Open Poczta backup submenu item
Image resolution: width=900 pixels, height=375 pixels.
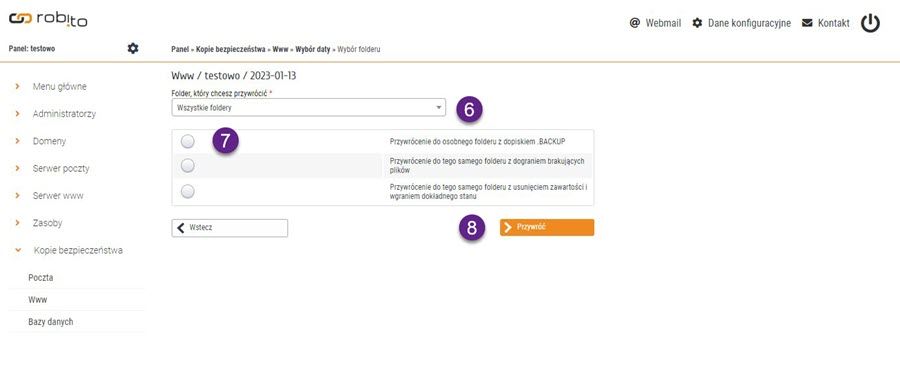pos(41,277)
